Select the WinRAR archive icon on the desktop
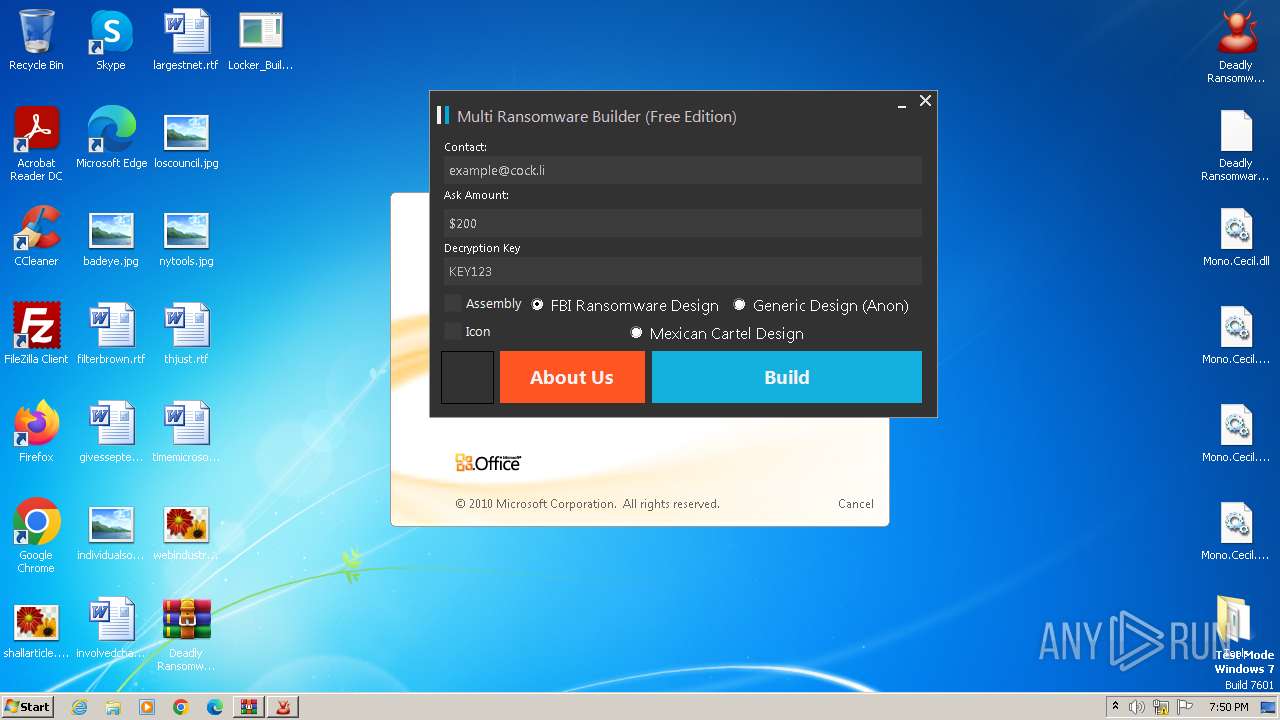 tap(186, 634)
